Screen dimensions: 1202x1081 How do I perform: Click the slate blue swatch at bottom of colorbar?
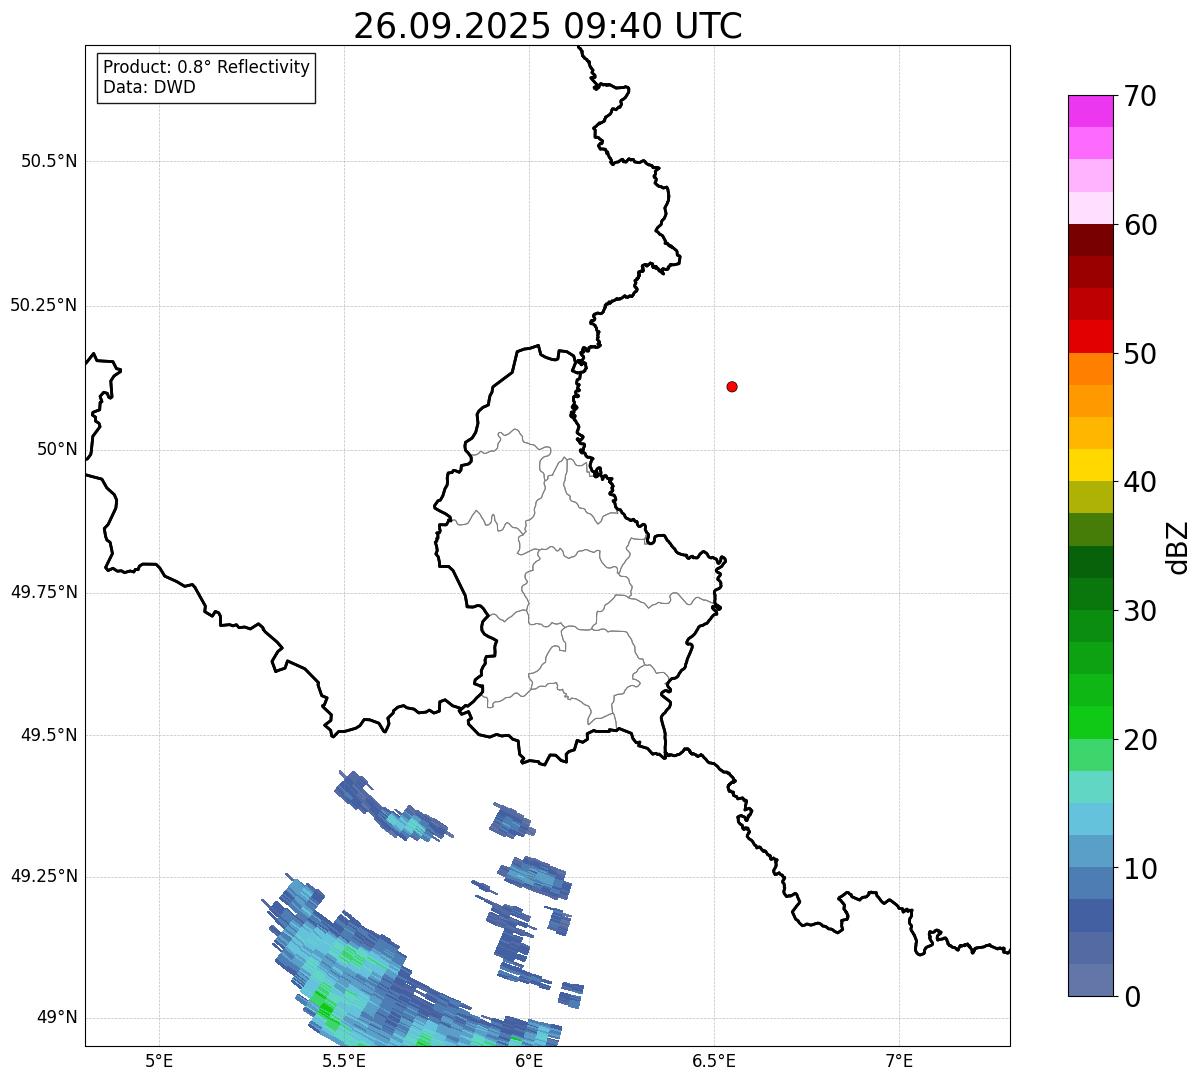1090,980
